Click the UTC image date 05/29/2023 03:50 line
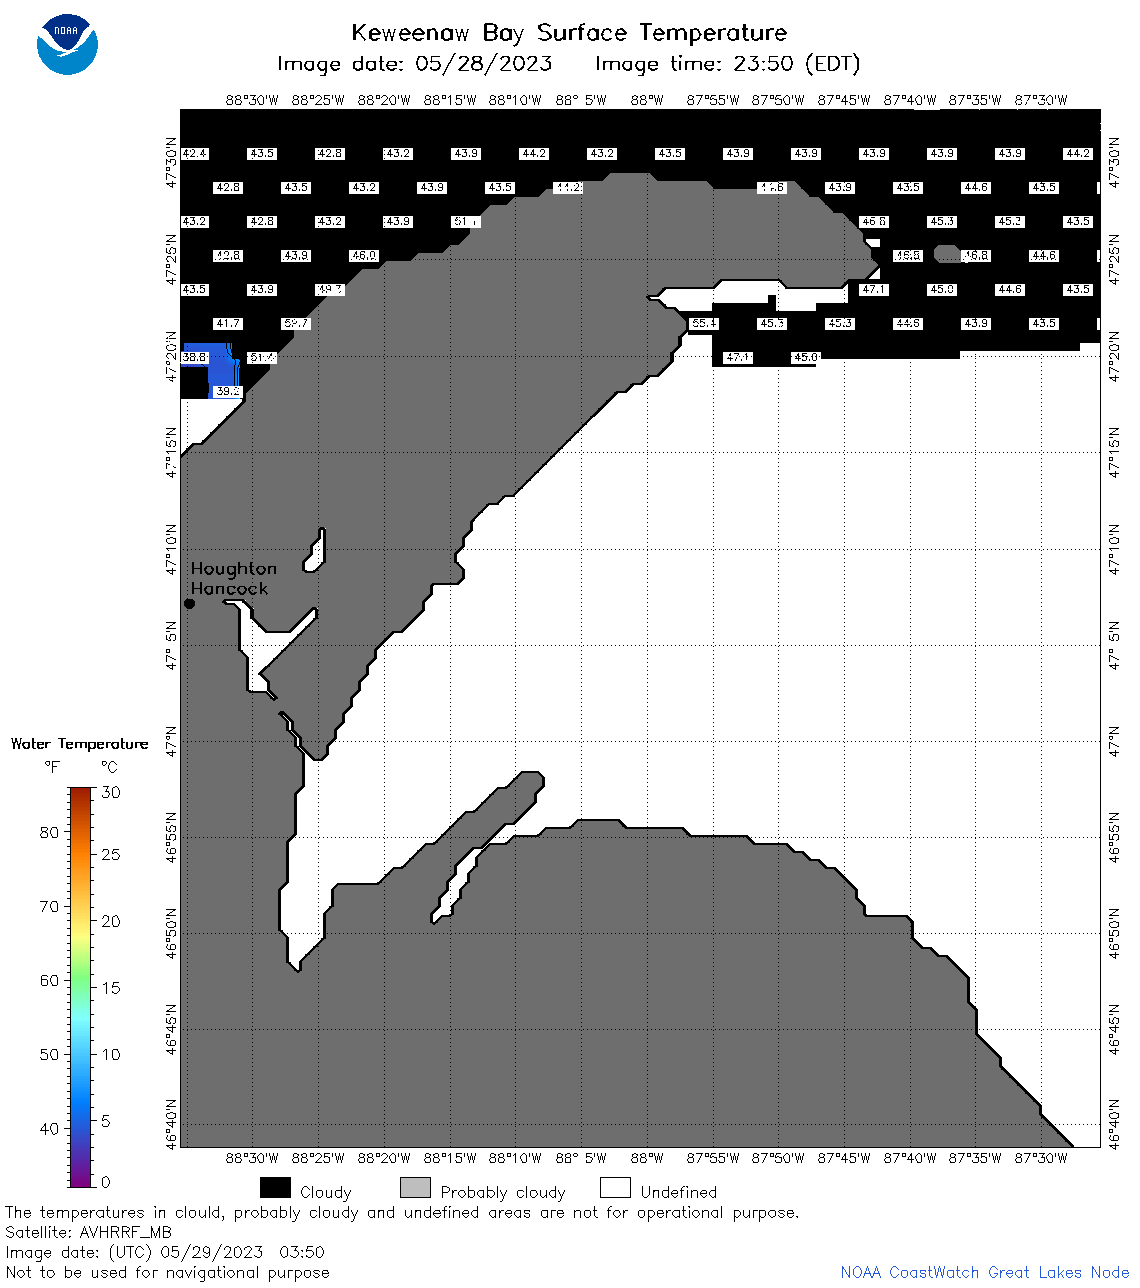The width and height of the screenshot is (1140, 1288). tap(165, 1252)
